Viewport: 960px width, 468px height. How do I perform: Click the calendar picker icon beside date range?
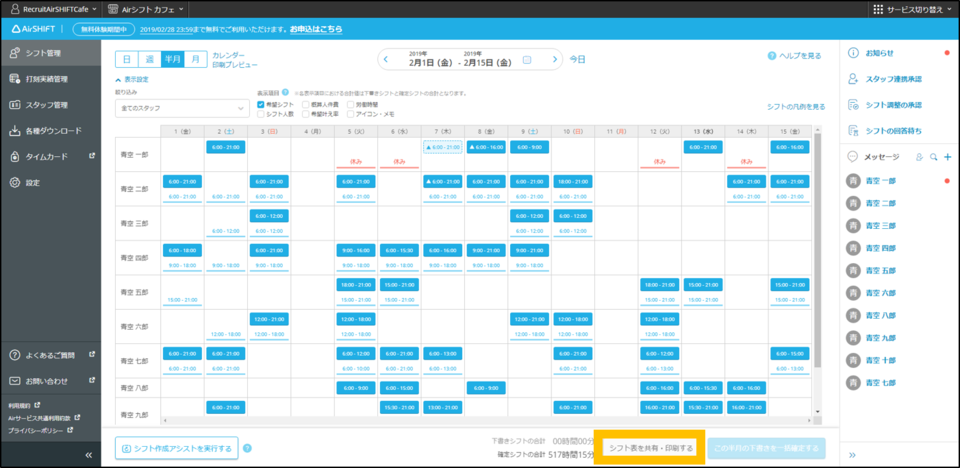click(x=528, y=59)
